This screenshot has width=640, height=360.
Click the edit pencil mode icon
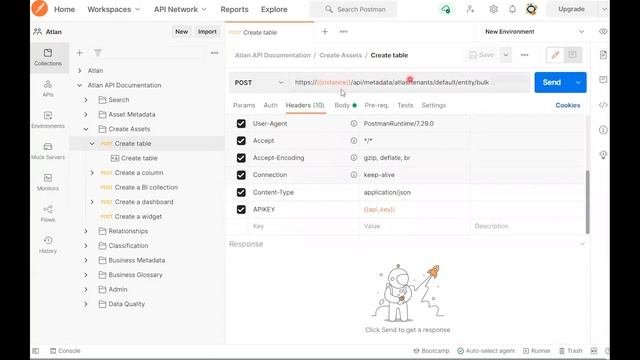click(x=555, y=55)
